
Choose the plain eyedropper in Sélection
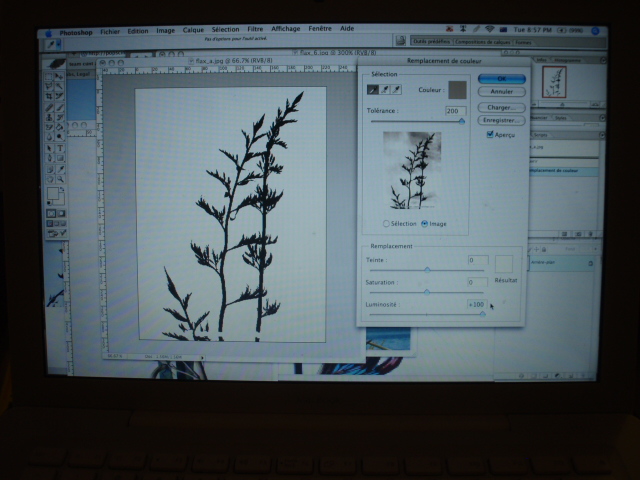(373, 89)
